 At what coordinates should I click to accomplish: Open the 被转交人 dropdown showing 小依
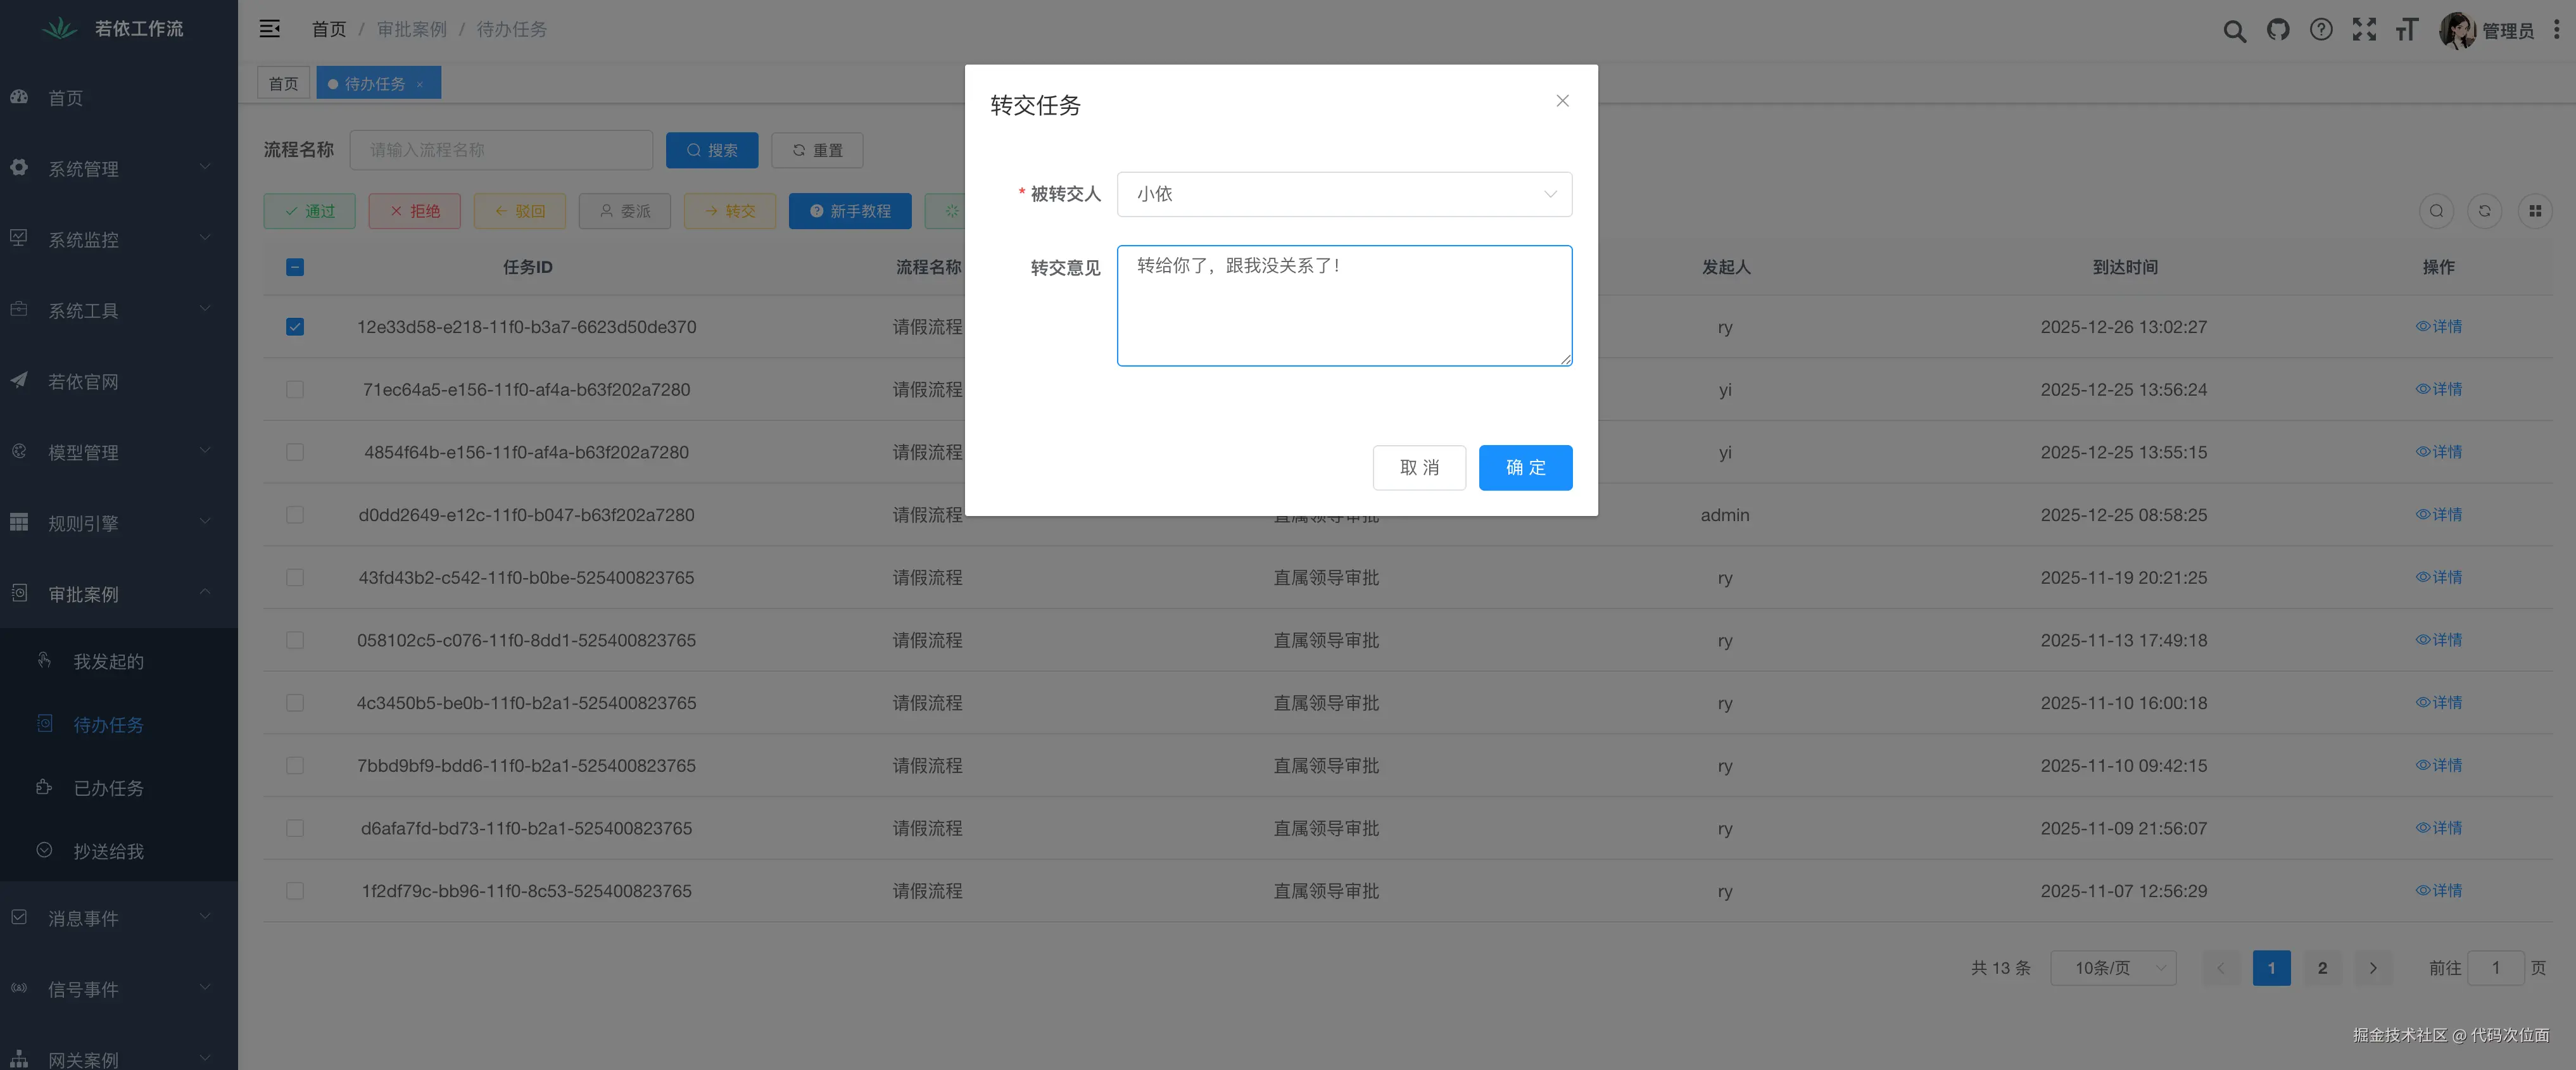point(1343,194)
